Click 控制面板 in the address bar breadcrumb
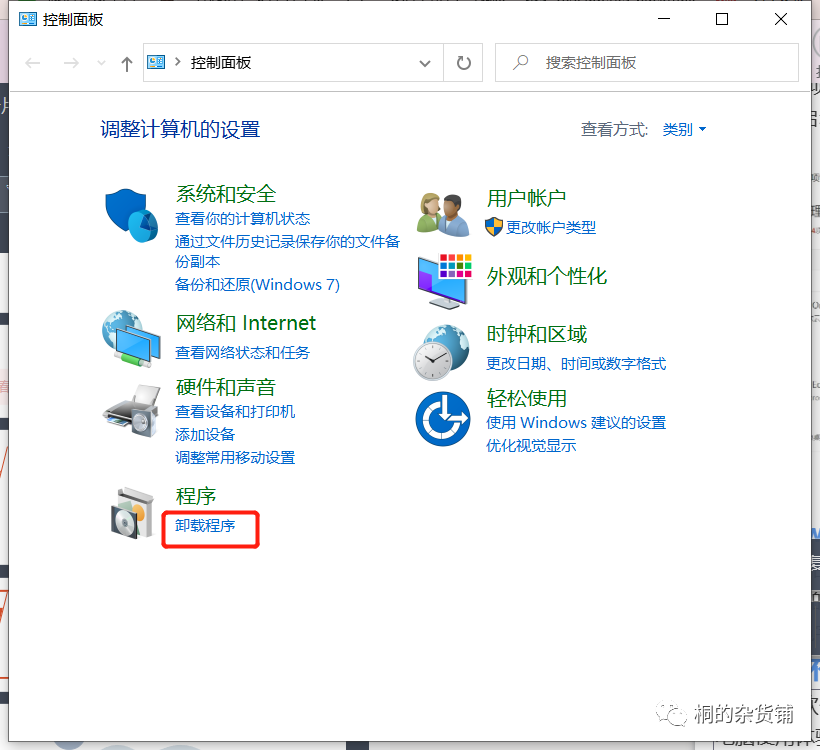 [221, 62]
